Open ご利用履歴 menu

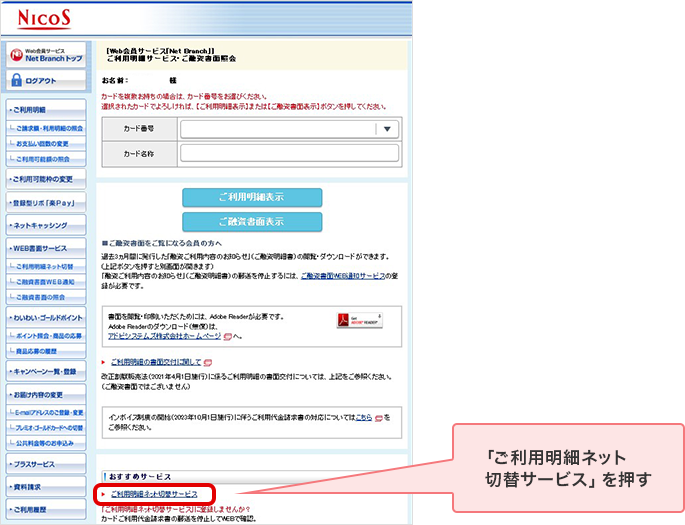(46, 509)
